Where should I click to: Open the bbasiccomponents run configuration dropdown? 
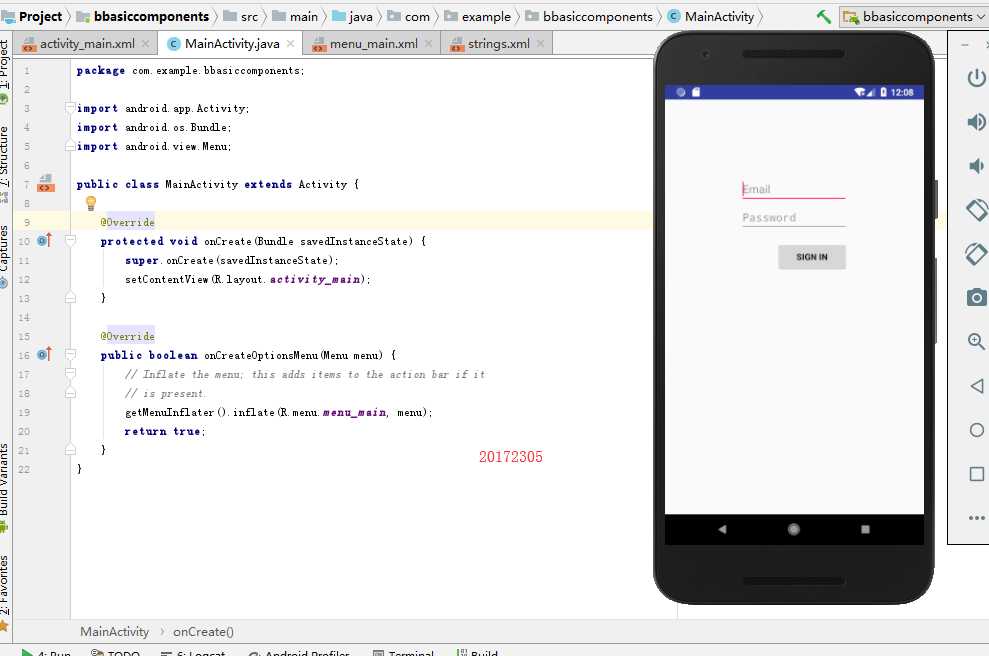[913, 16]
